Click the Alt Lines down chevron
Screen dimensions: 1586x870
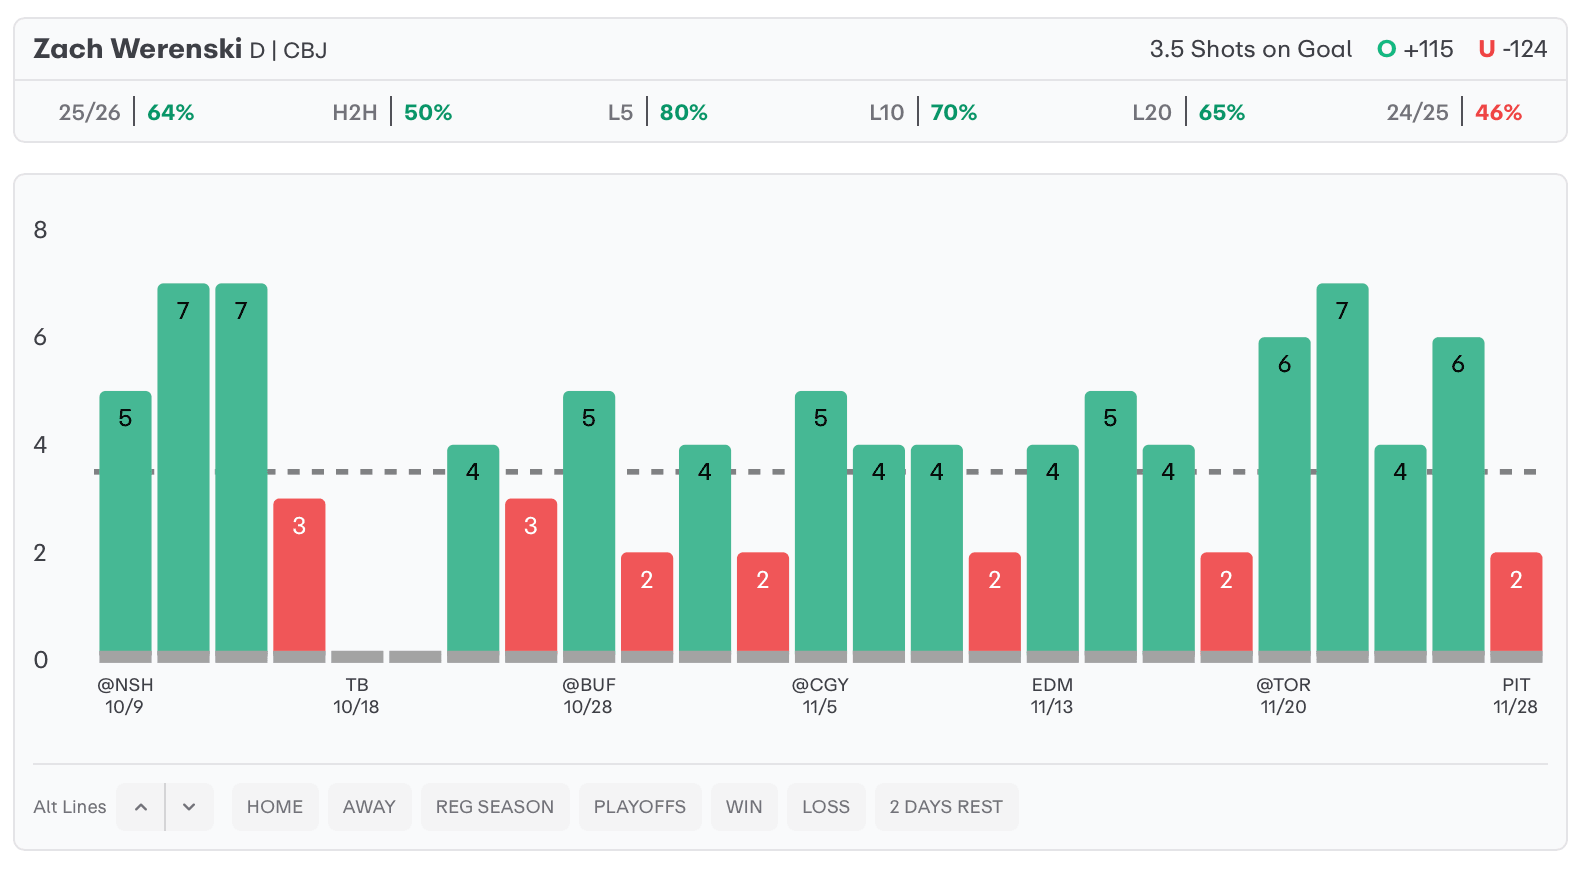(189, 807)
